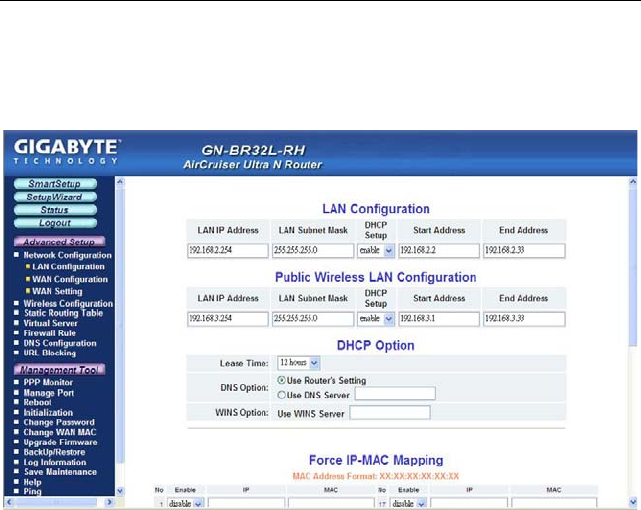This screenshot has width=641, height=510.
Task: Open the Help link in sidebar
Action: pos(32,482)
